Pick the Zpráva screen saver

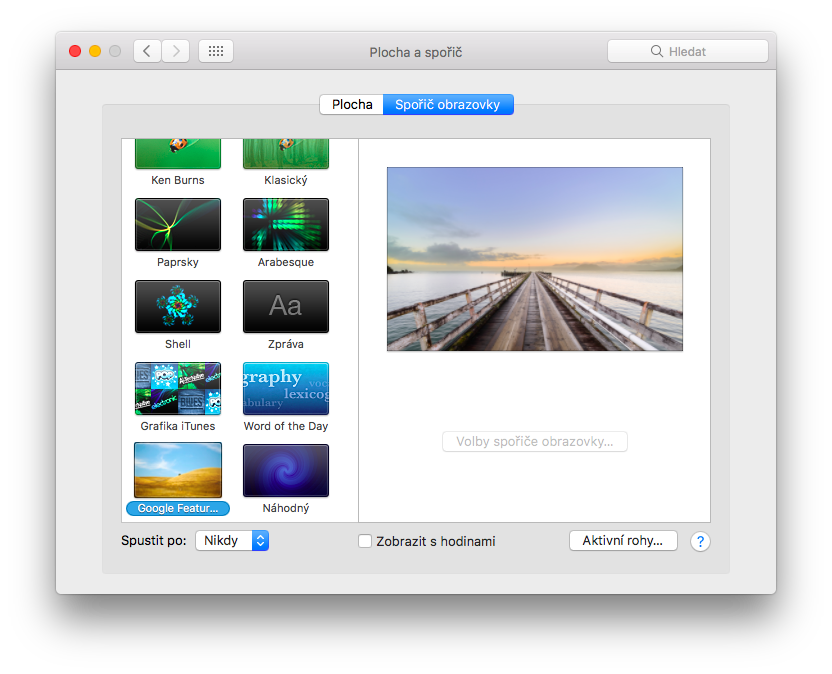tap(286, 306)
